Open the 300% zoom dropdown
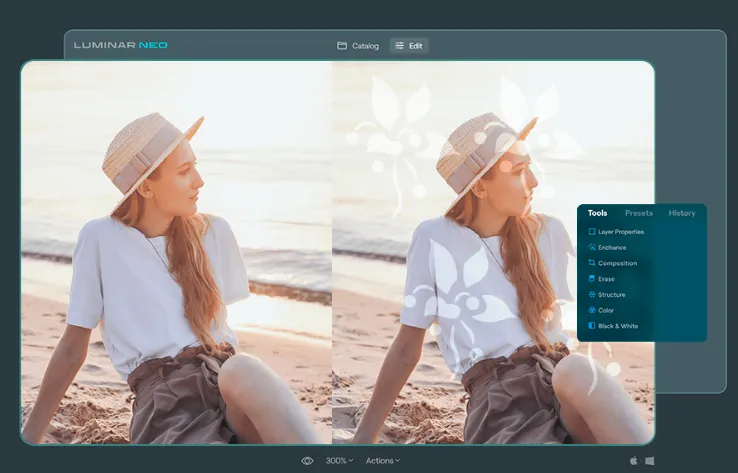The image size is (738, 473). (339, 461)
